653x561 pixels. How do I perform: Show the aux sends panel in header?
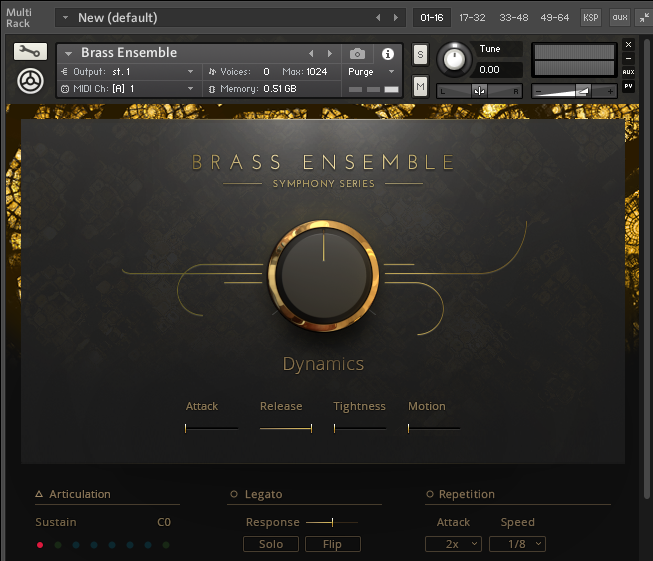(619, 18)
